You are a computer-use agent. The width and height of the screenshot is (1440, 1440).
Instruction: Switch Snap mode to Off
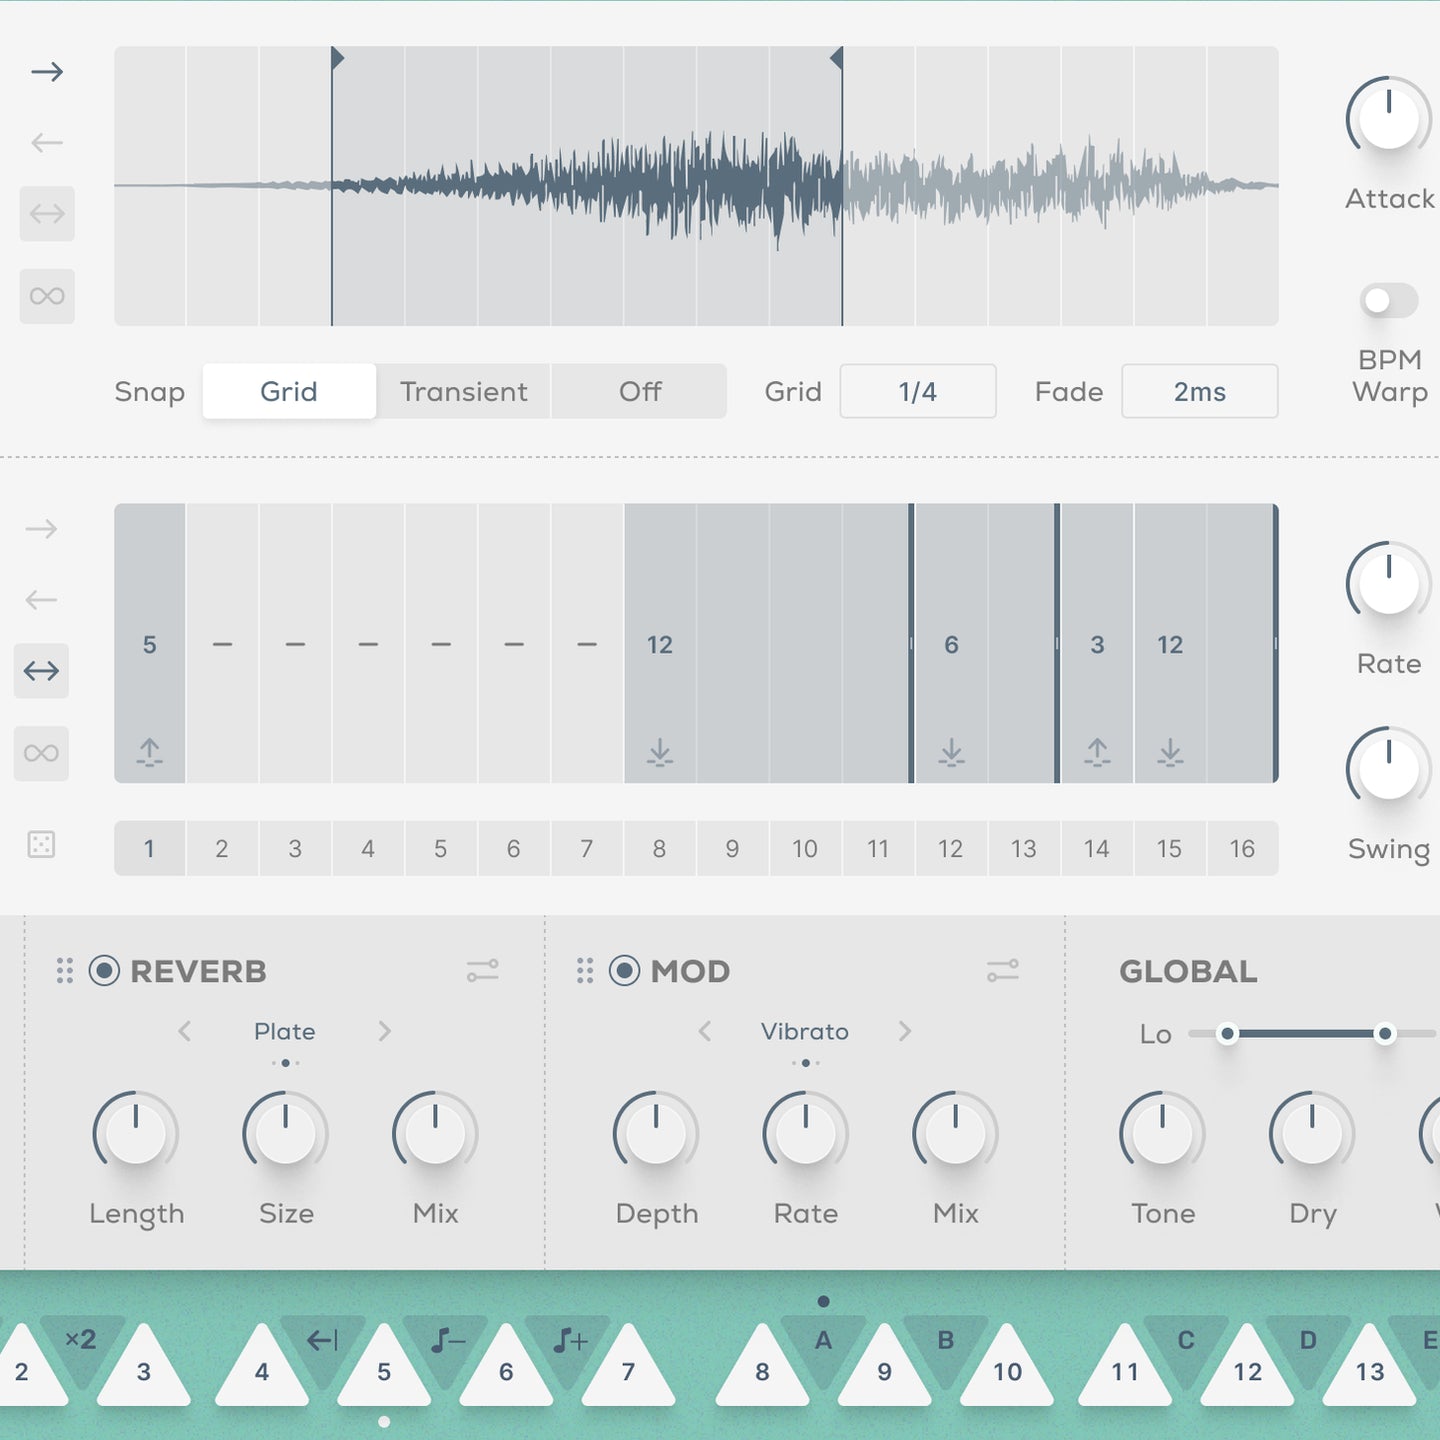[x=639, y=391]
